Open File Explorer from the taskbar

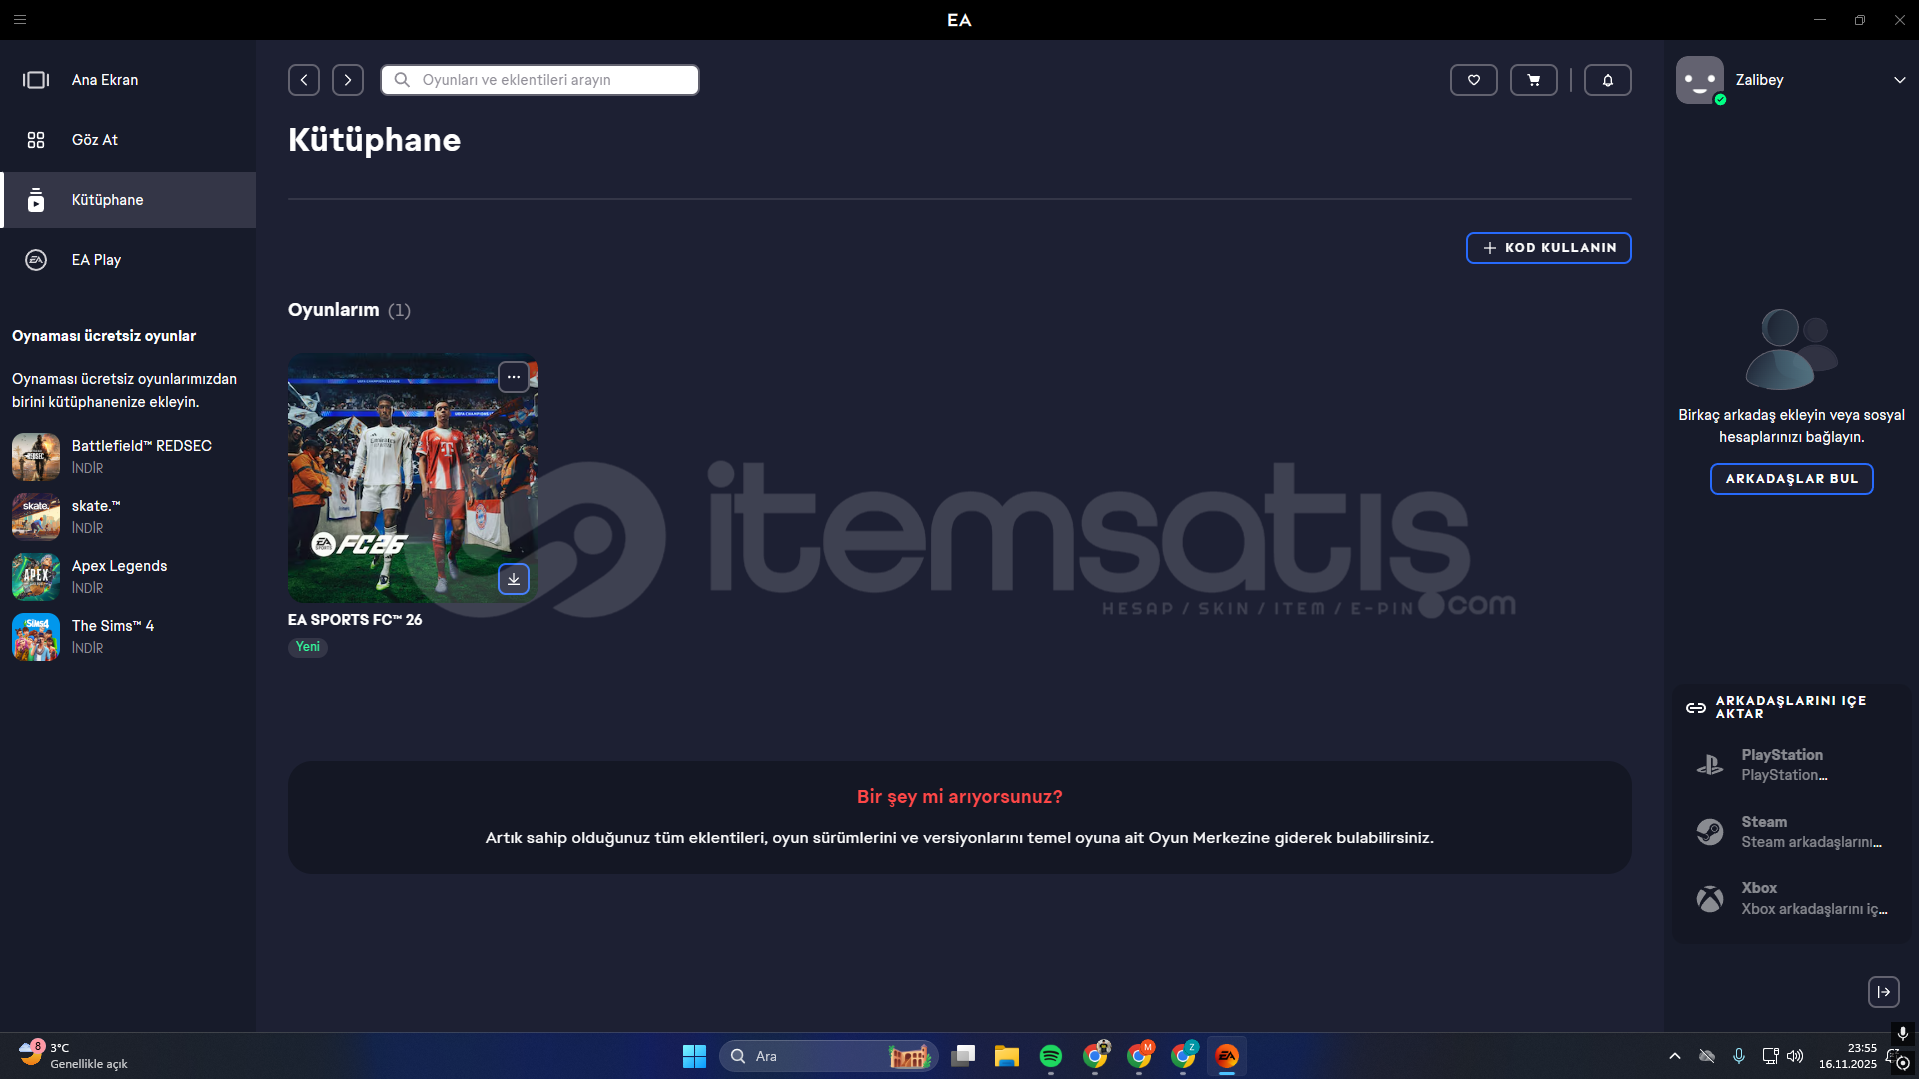pos(1007,1056)
